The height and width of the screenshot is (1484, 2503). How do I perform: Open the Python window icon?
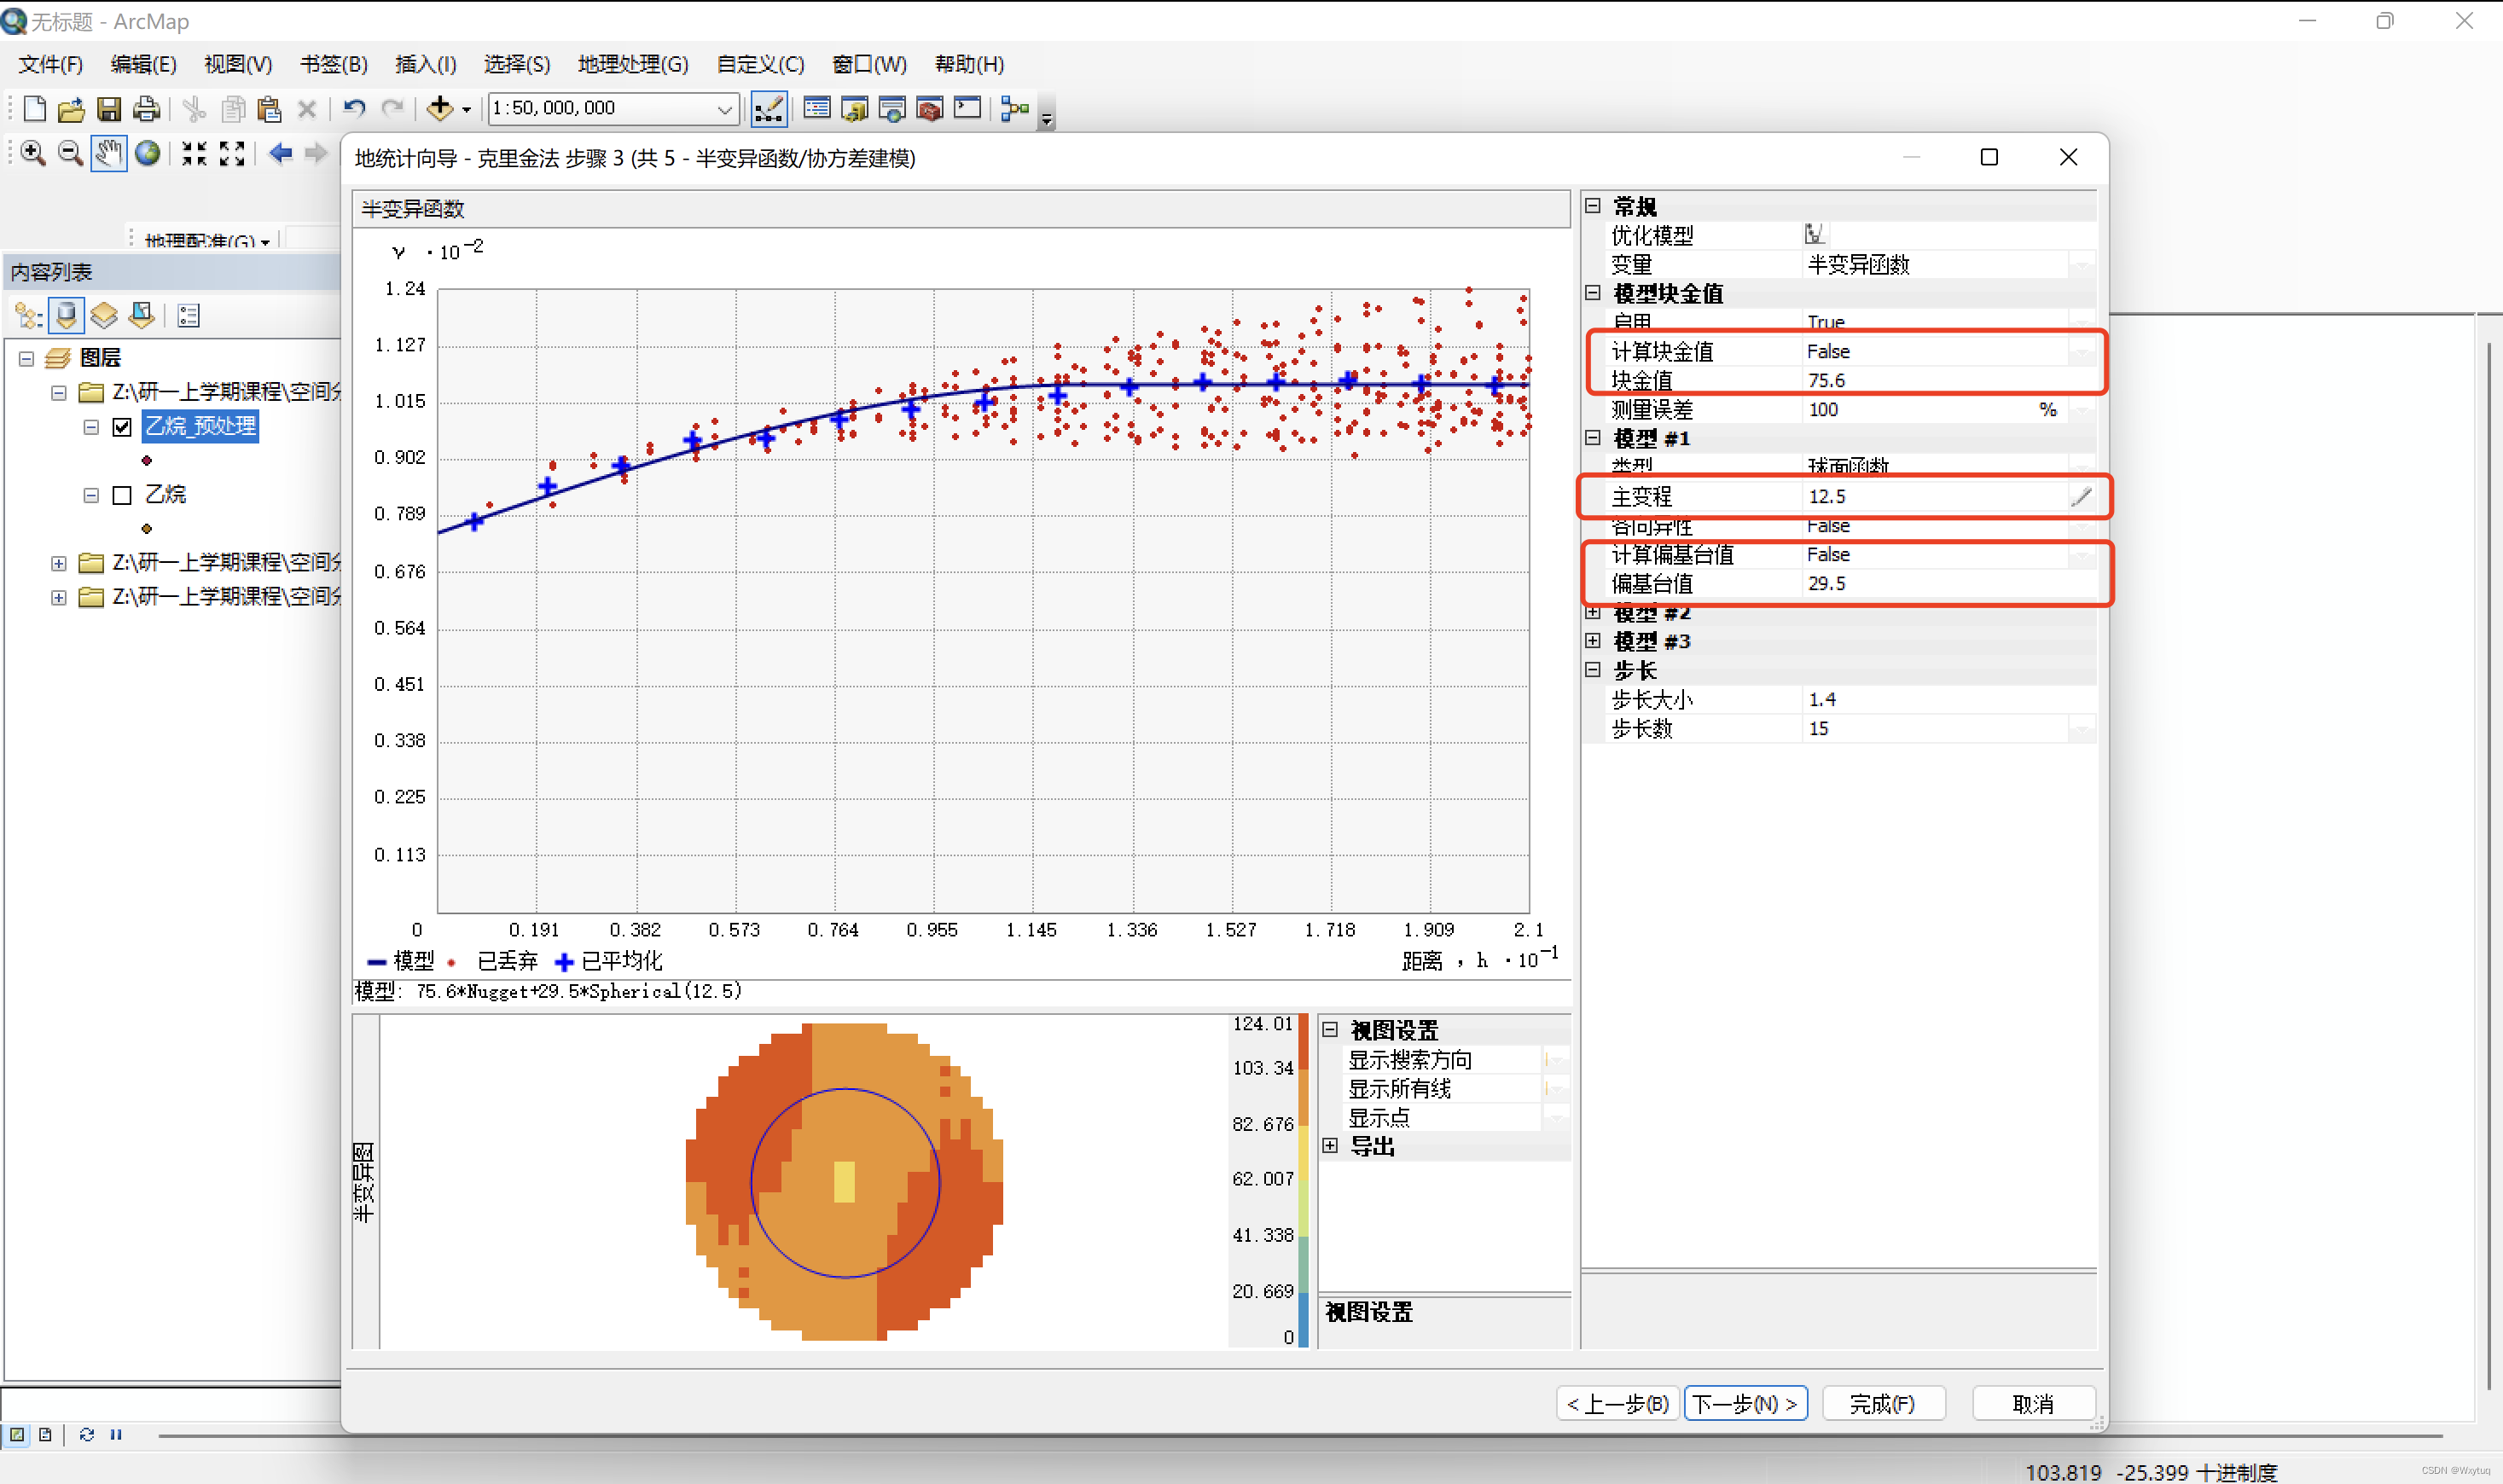967,108
